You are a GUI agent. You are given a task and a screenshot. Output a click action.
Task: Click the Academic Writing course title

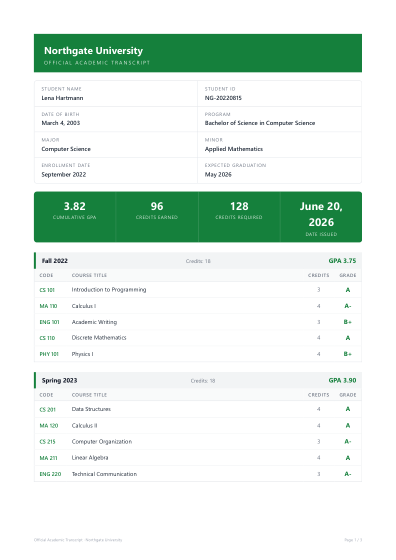[94, 322]
